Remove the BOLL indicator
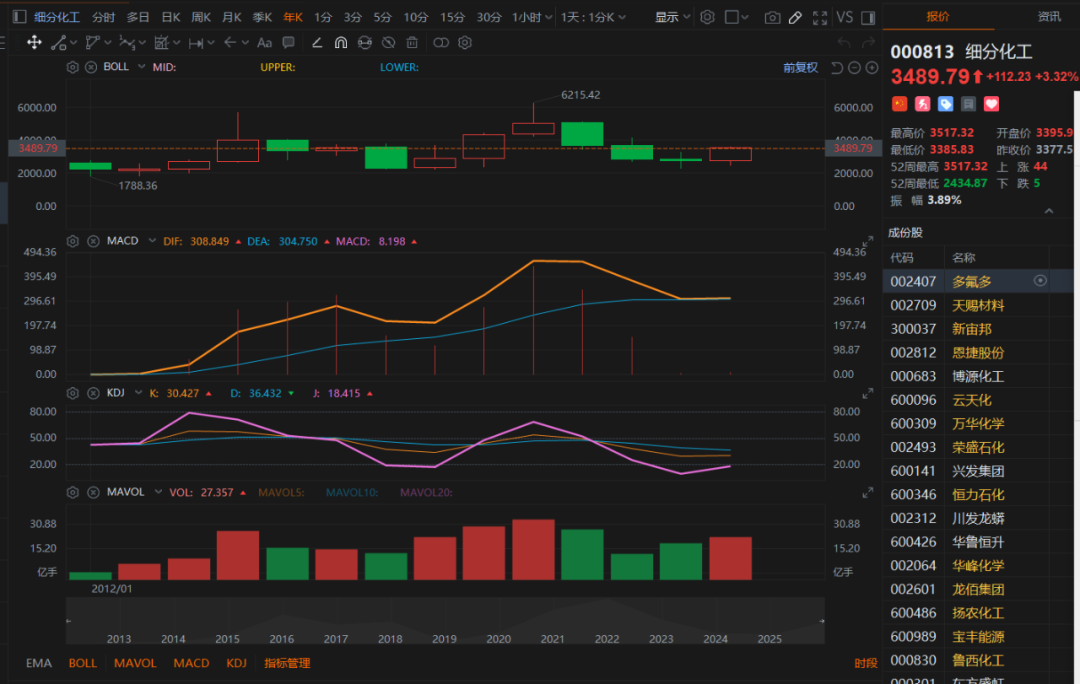This screenshot has width=1080, height=684. click(91, 67)
